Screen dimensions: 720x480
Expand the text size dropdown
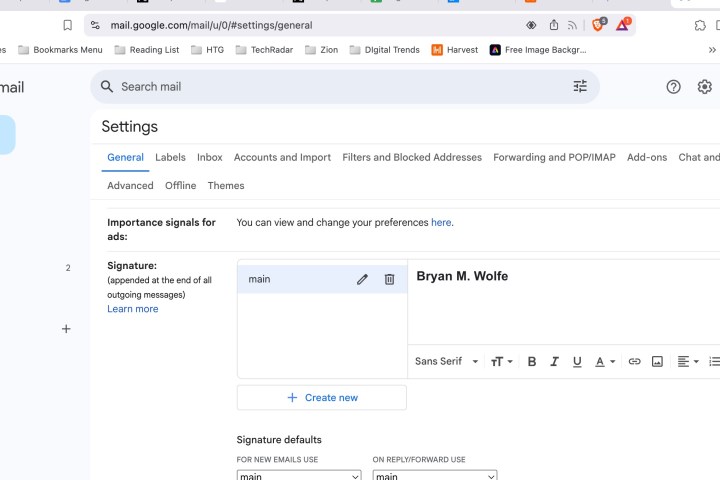pos(501,361)
